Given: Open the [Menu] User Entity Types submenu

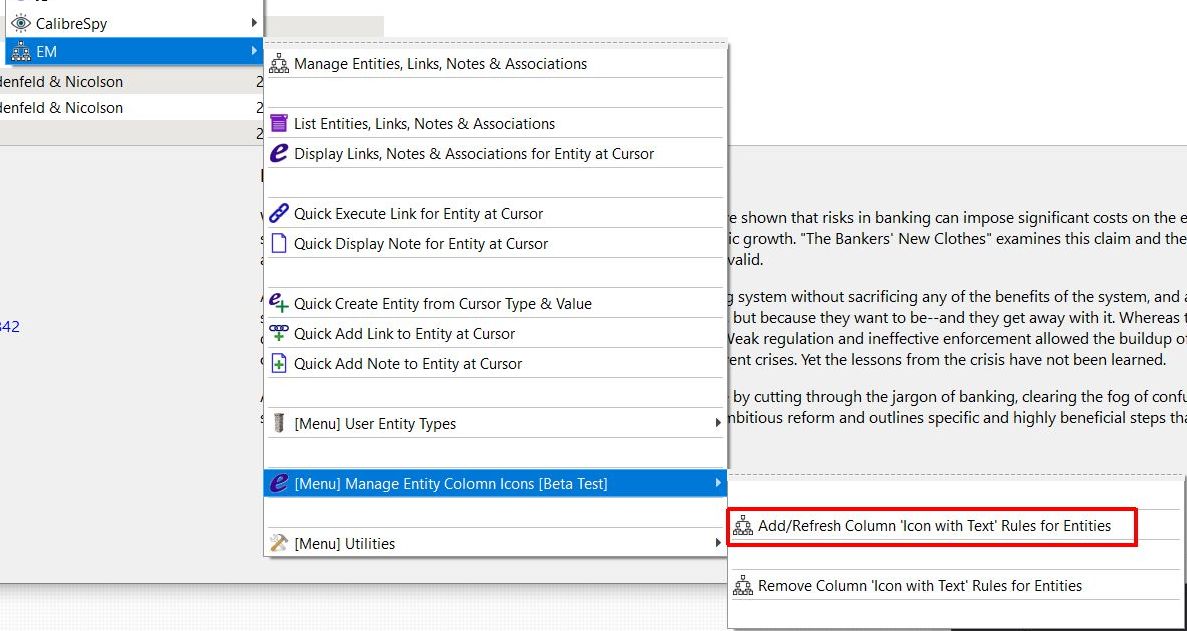Looking at the screenshot, I should [x=496, y=424].
